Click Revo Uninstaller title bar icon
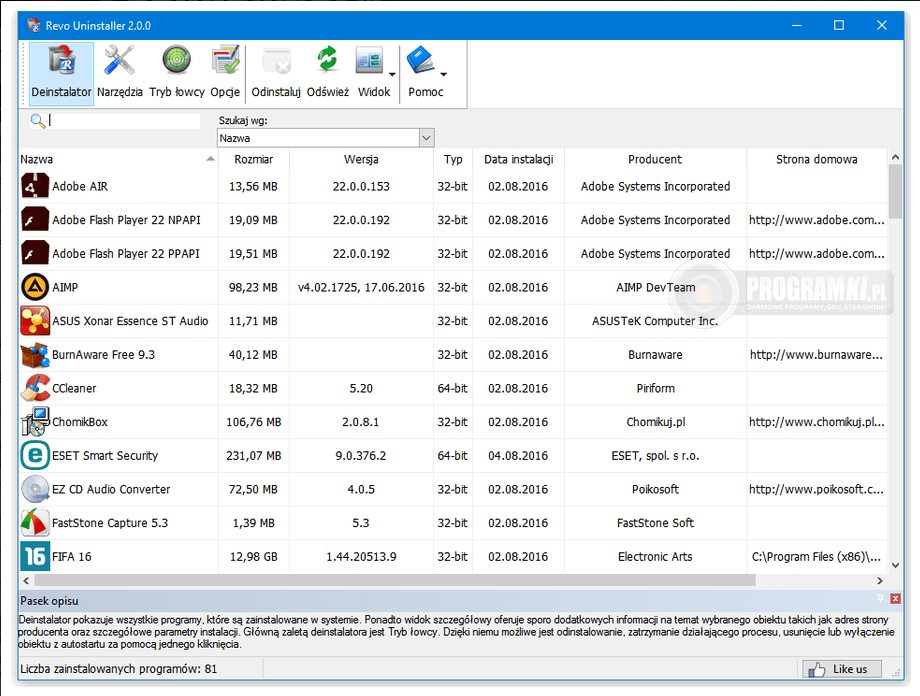920x696 pixels. pos(33,25)
